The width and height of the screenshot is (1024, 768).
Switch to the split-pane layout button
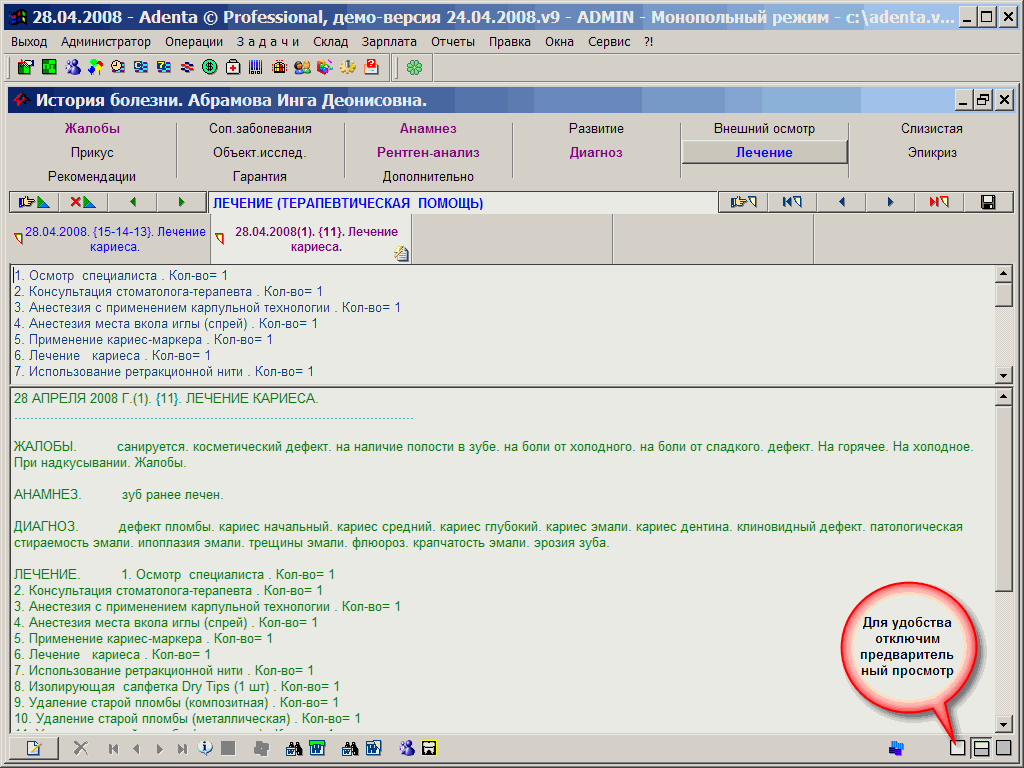click(981, 747)
